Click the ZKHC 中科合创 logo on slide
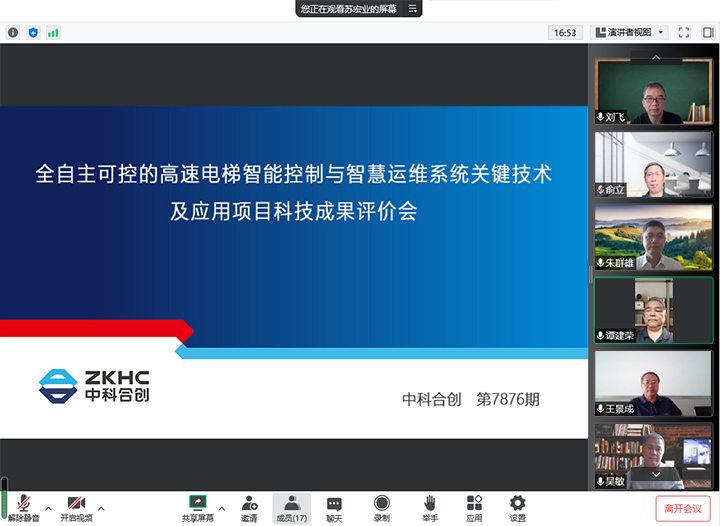This screenshot has width=720, height=526. (x=94, y=386)
